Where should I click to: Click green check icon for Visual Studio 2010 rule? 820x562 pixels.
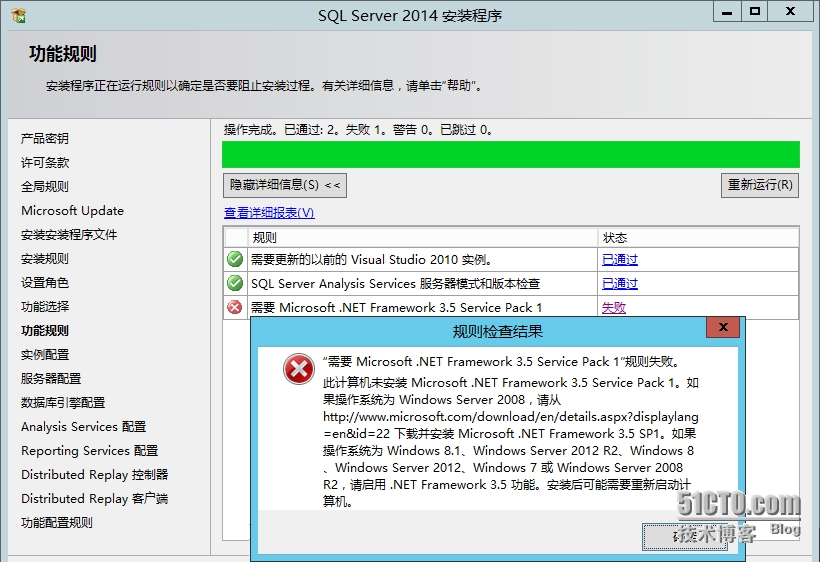tap(235, 259)
